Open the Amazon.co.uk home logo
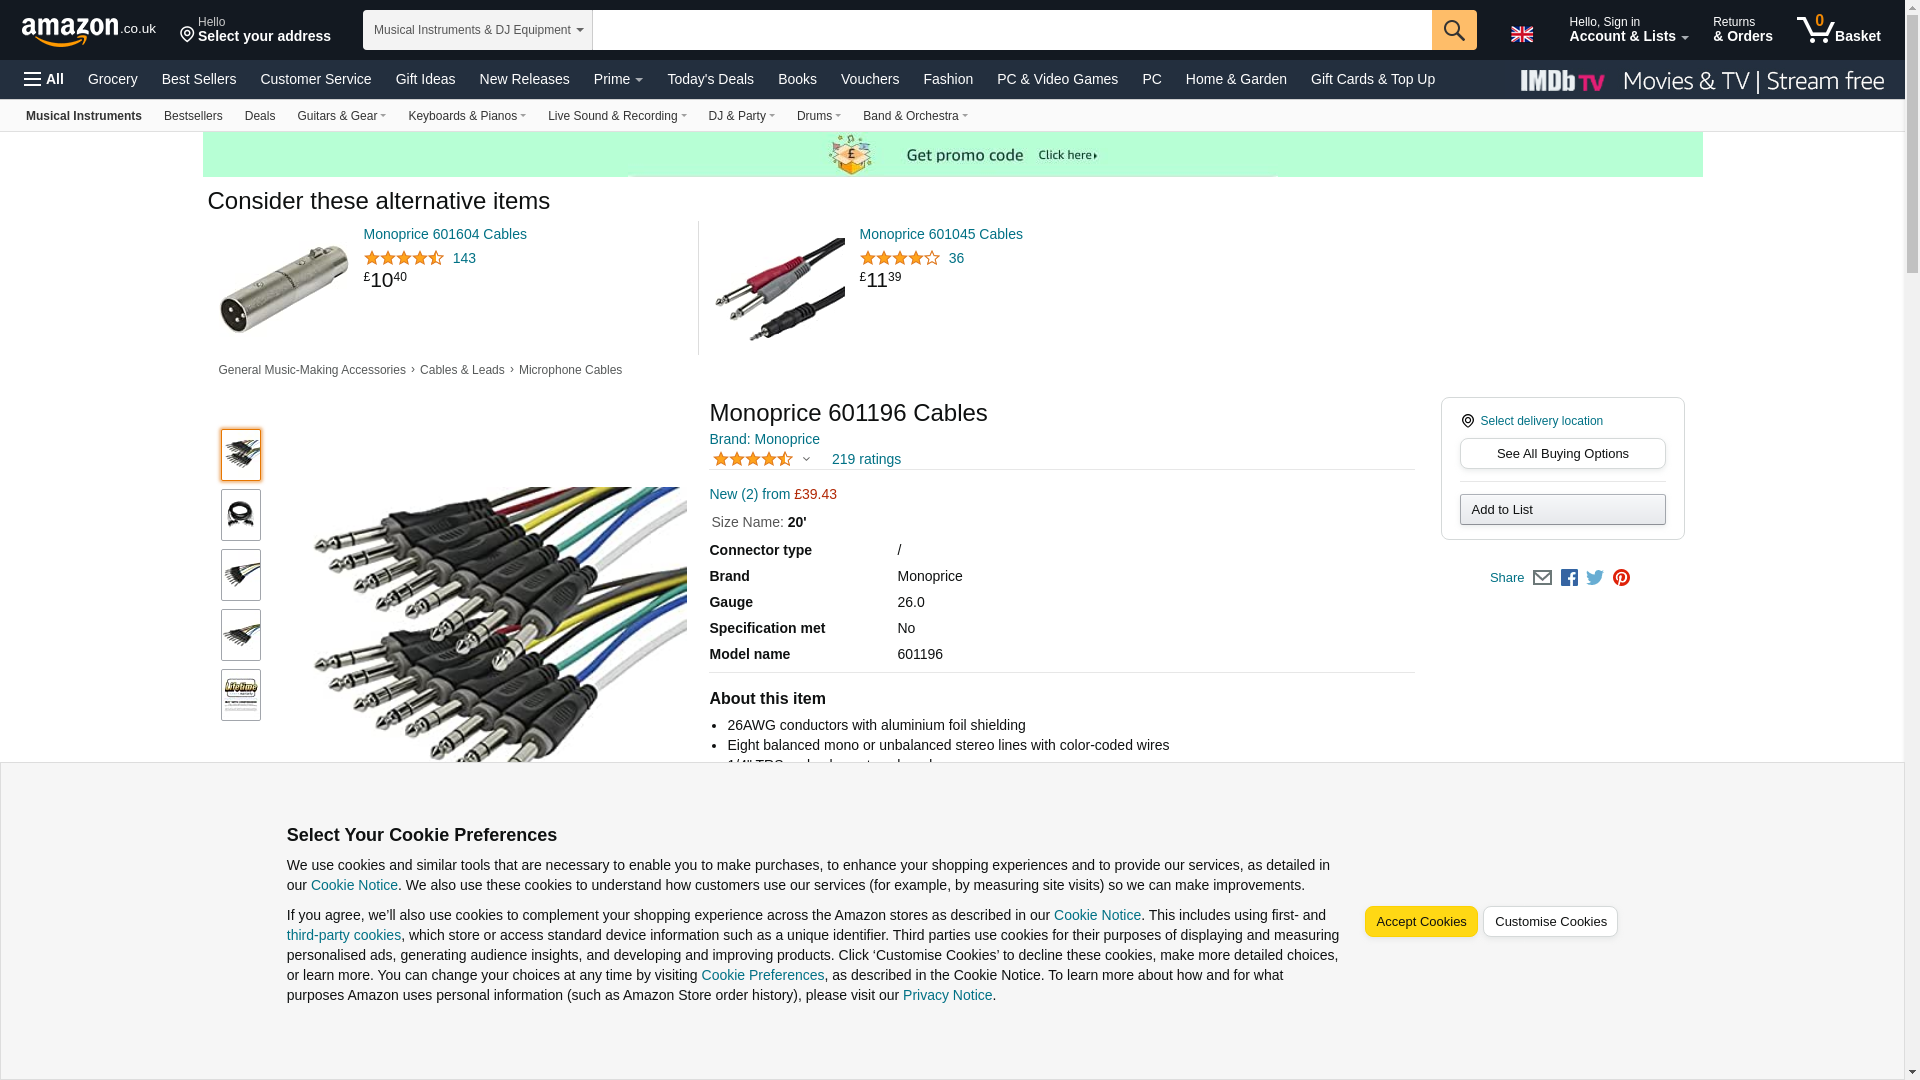The image size is (1920, 1080). (x=88, y=30)
